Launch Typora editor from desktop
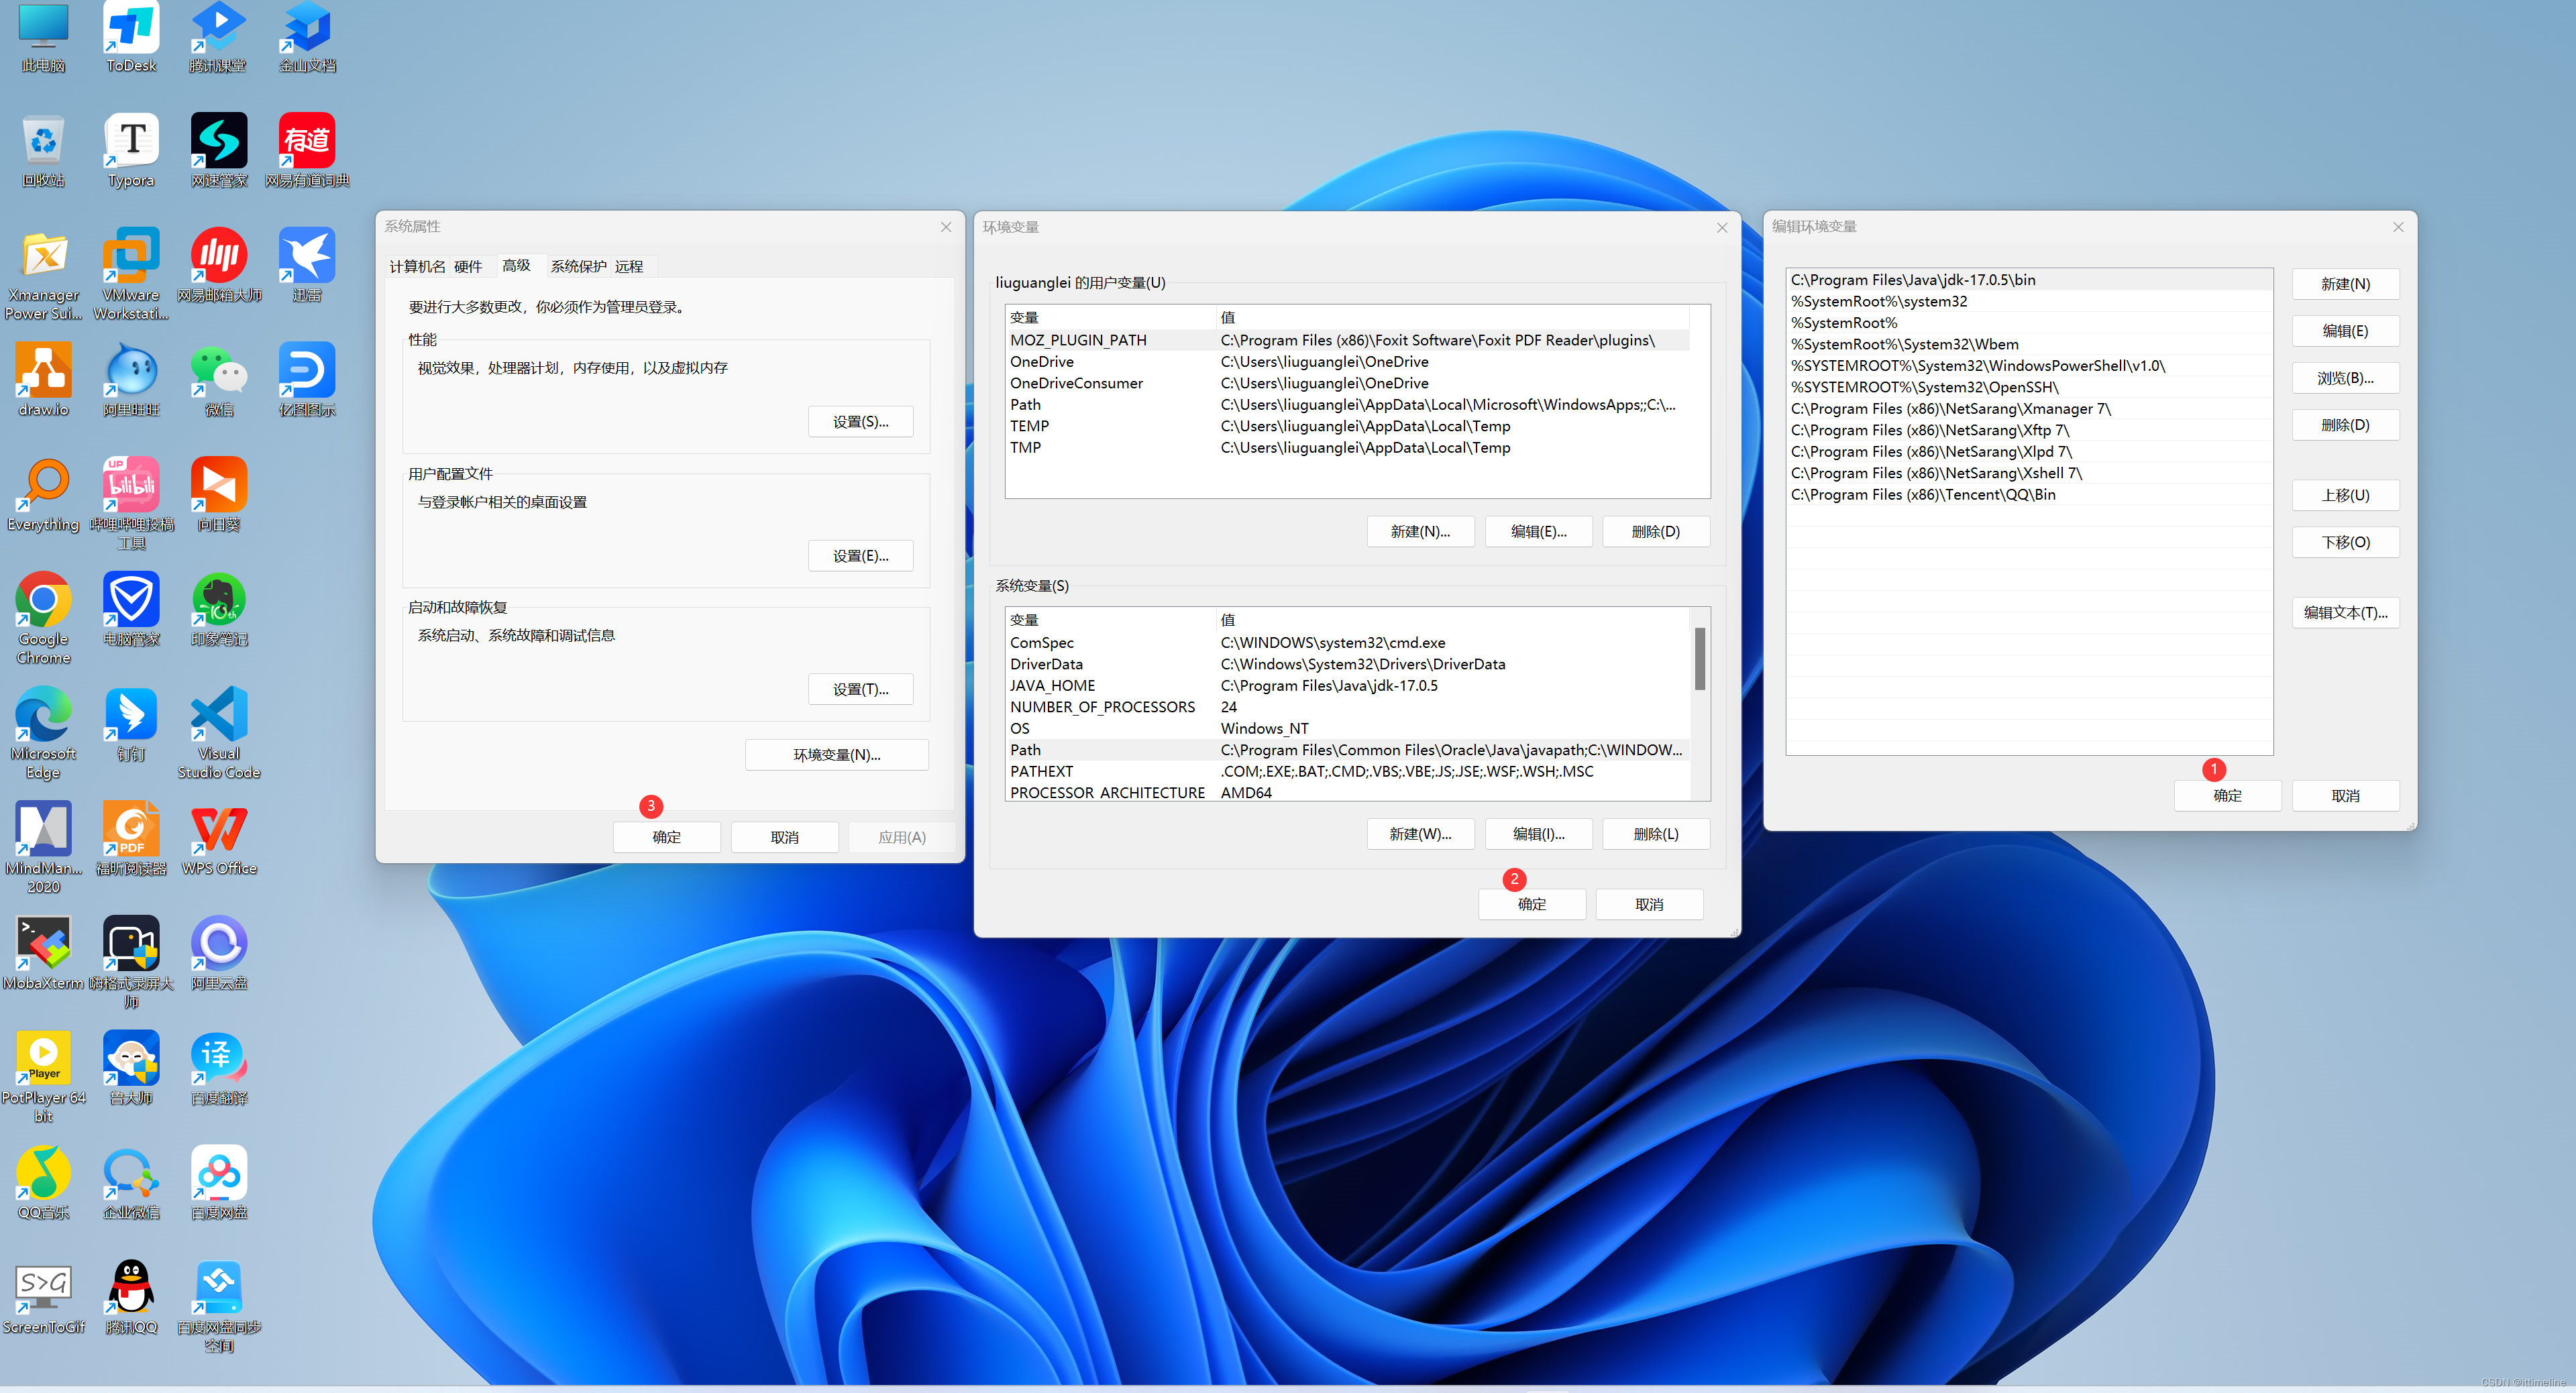 (129, 141)
